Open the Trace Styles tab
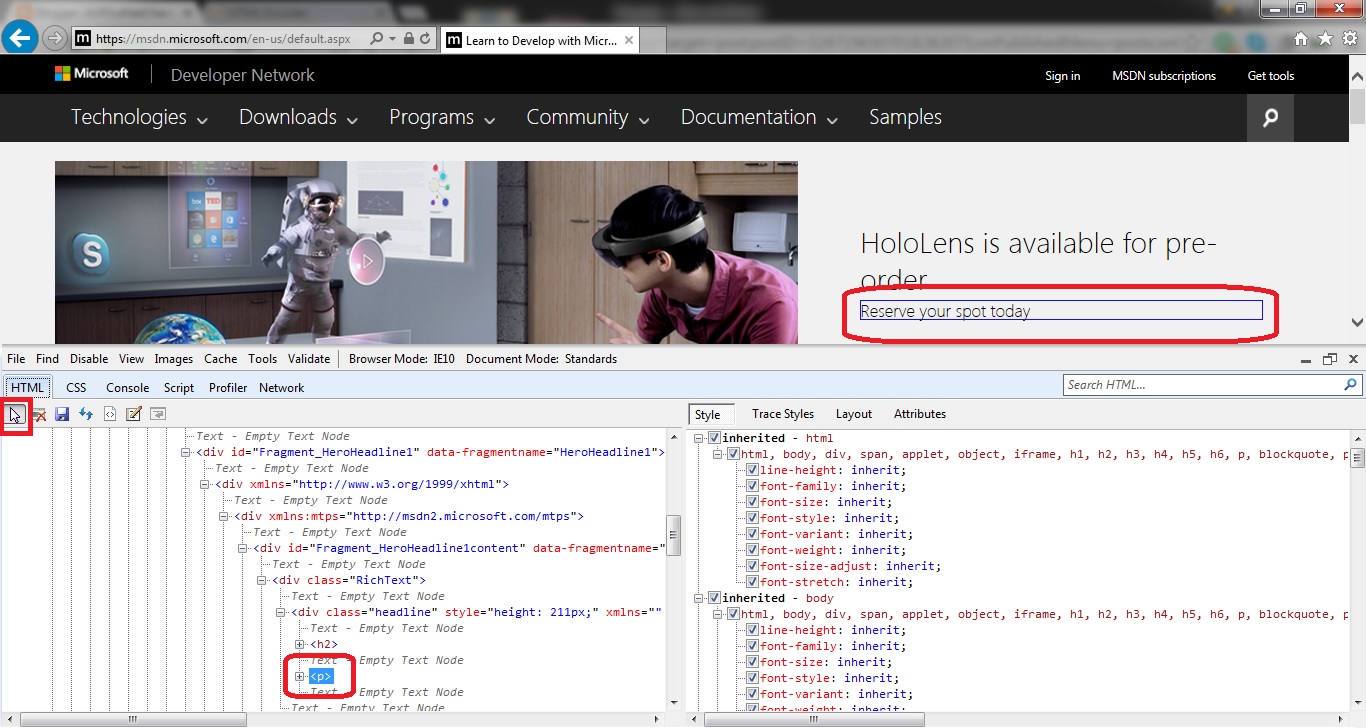The height and width of the screenshot is (728, 1366). tap(783, 414)
